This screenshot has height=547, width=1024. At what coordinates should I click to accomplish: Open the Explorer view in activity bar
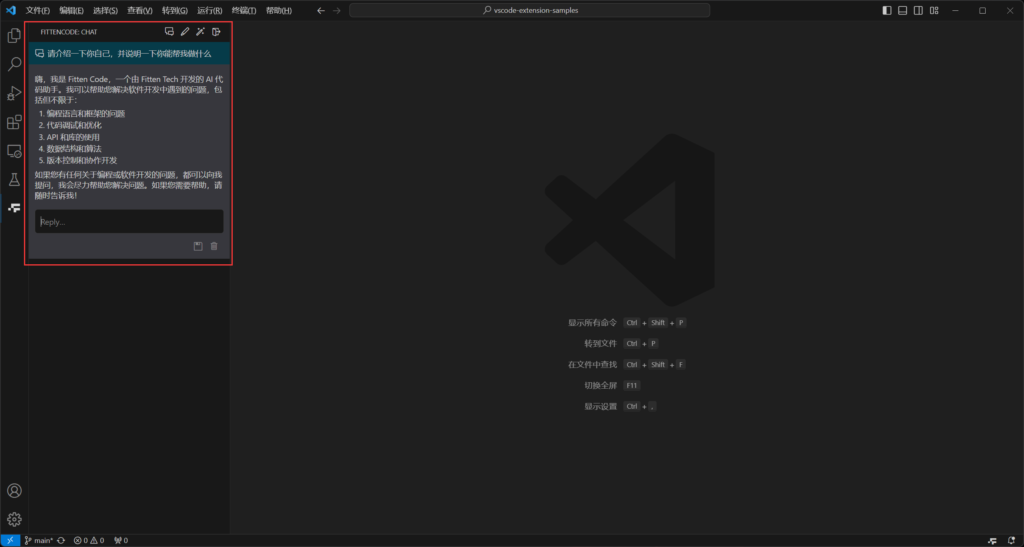[x=14, y=36]
